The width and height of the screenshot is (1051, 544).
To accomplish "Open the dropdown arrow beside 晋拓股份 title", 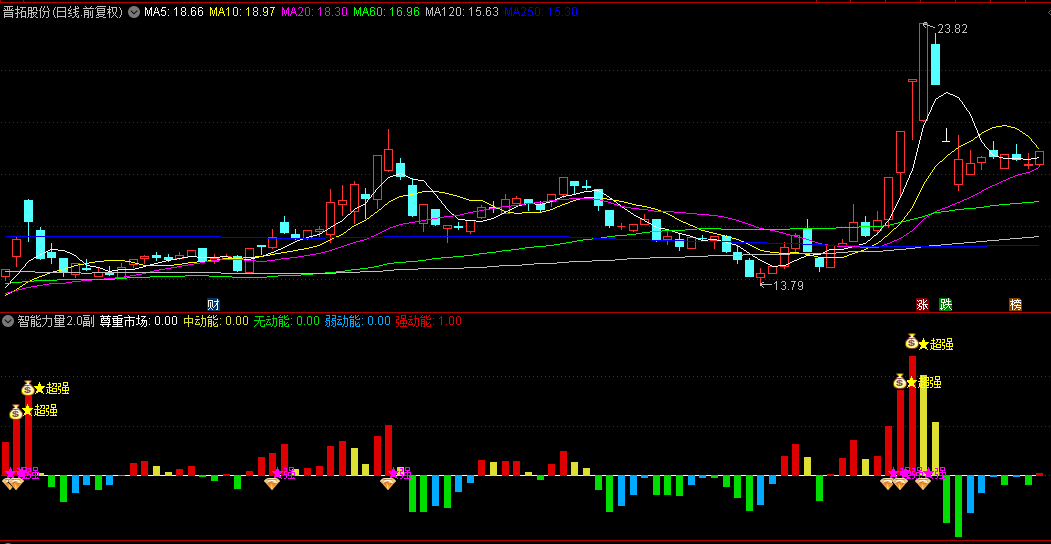I will [x=133, y=12].
